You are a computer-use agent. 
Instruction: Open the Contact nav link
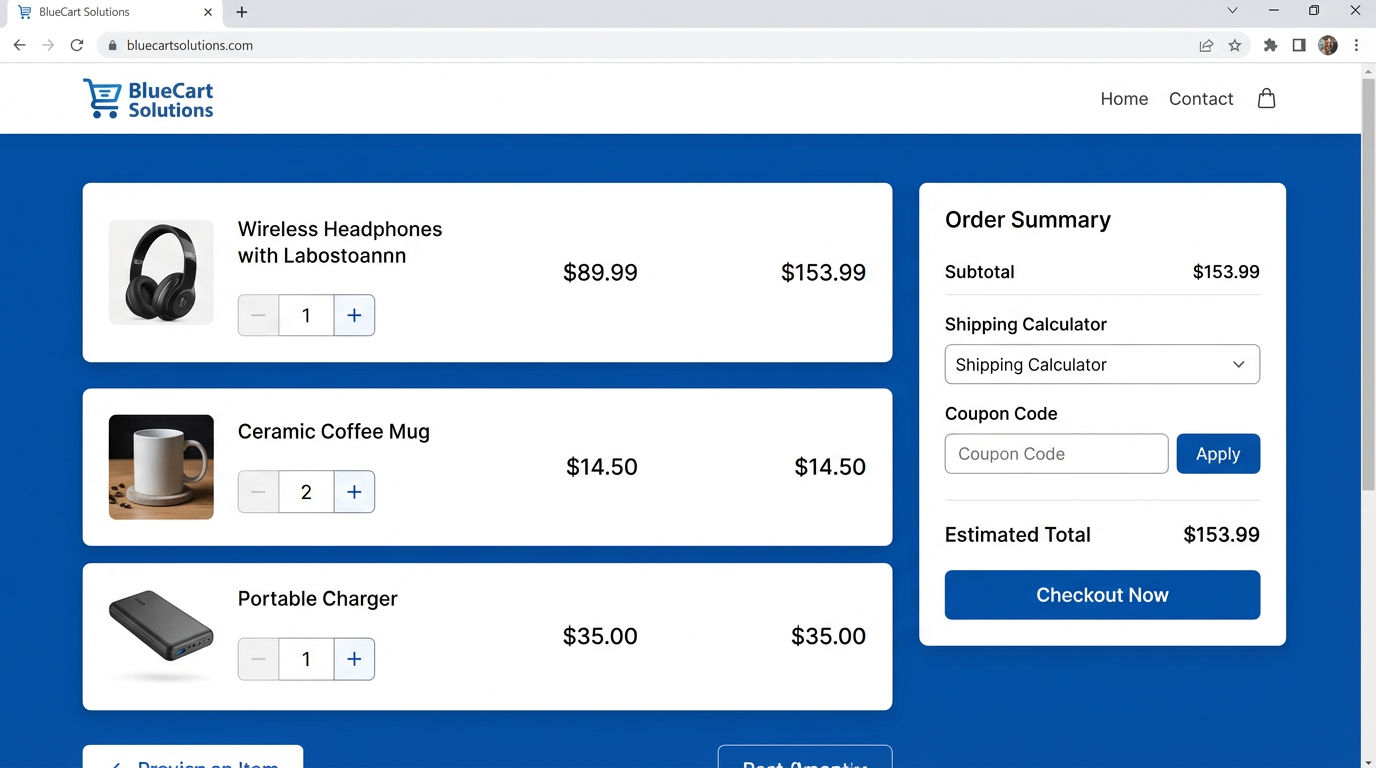pyautogui.click(x=1200, y=99)
